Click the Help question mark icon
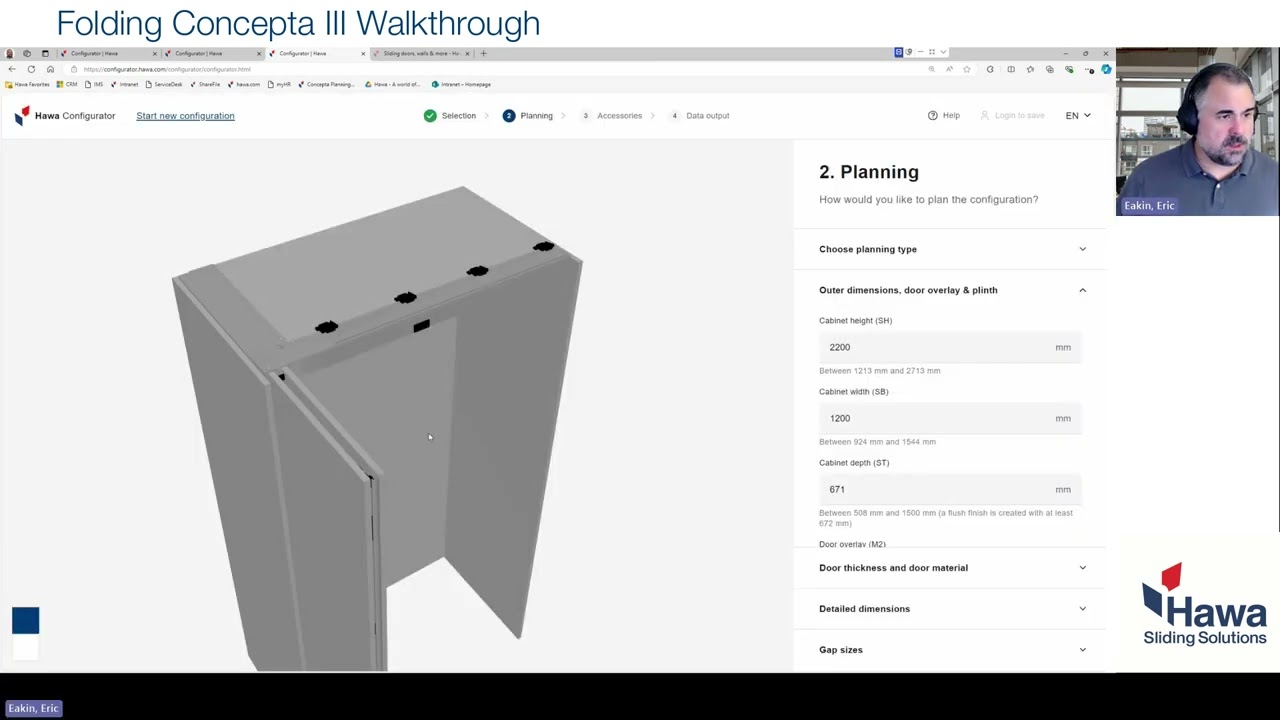1280x720 pixels. click(x=932, y=115)
